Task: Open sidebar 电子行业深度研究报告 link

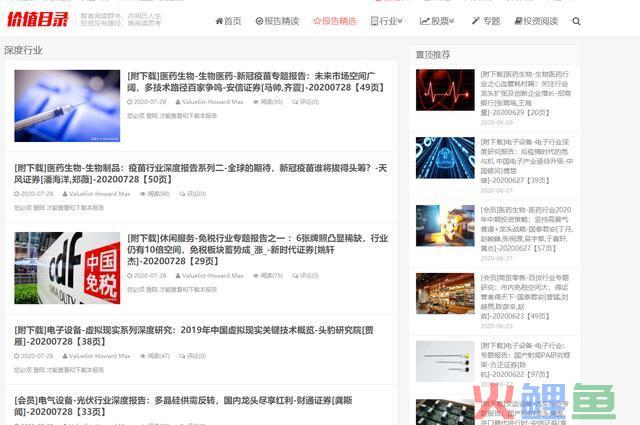Action: pos(527,161)
